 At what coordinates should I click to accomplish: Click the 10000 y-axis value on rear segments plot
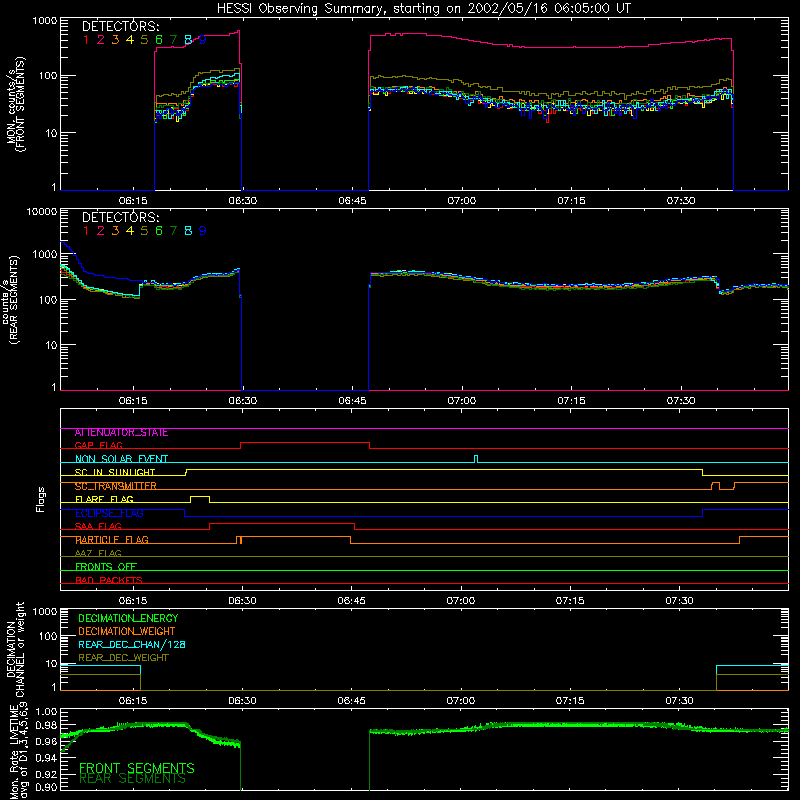(42, 211)
